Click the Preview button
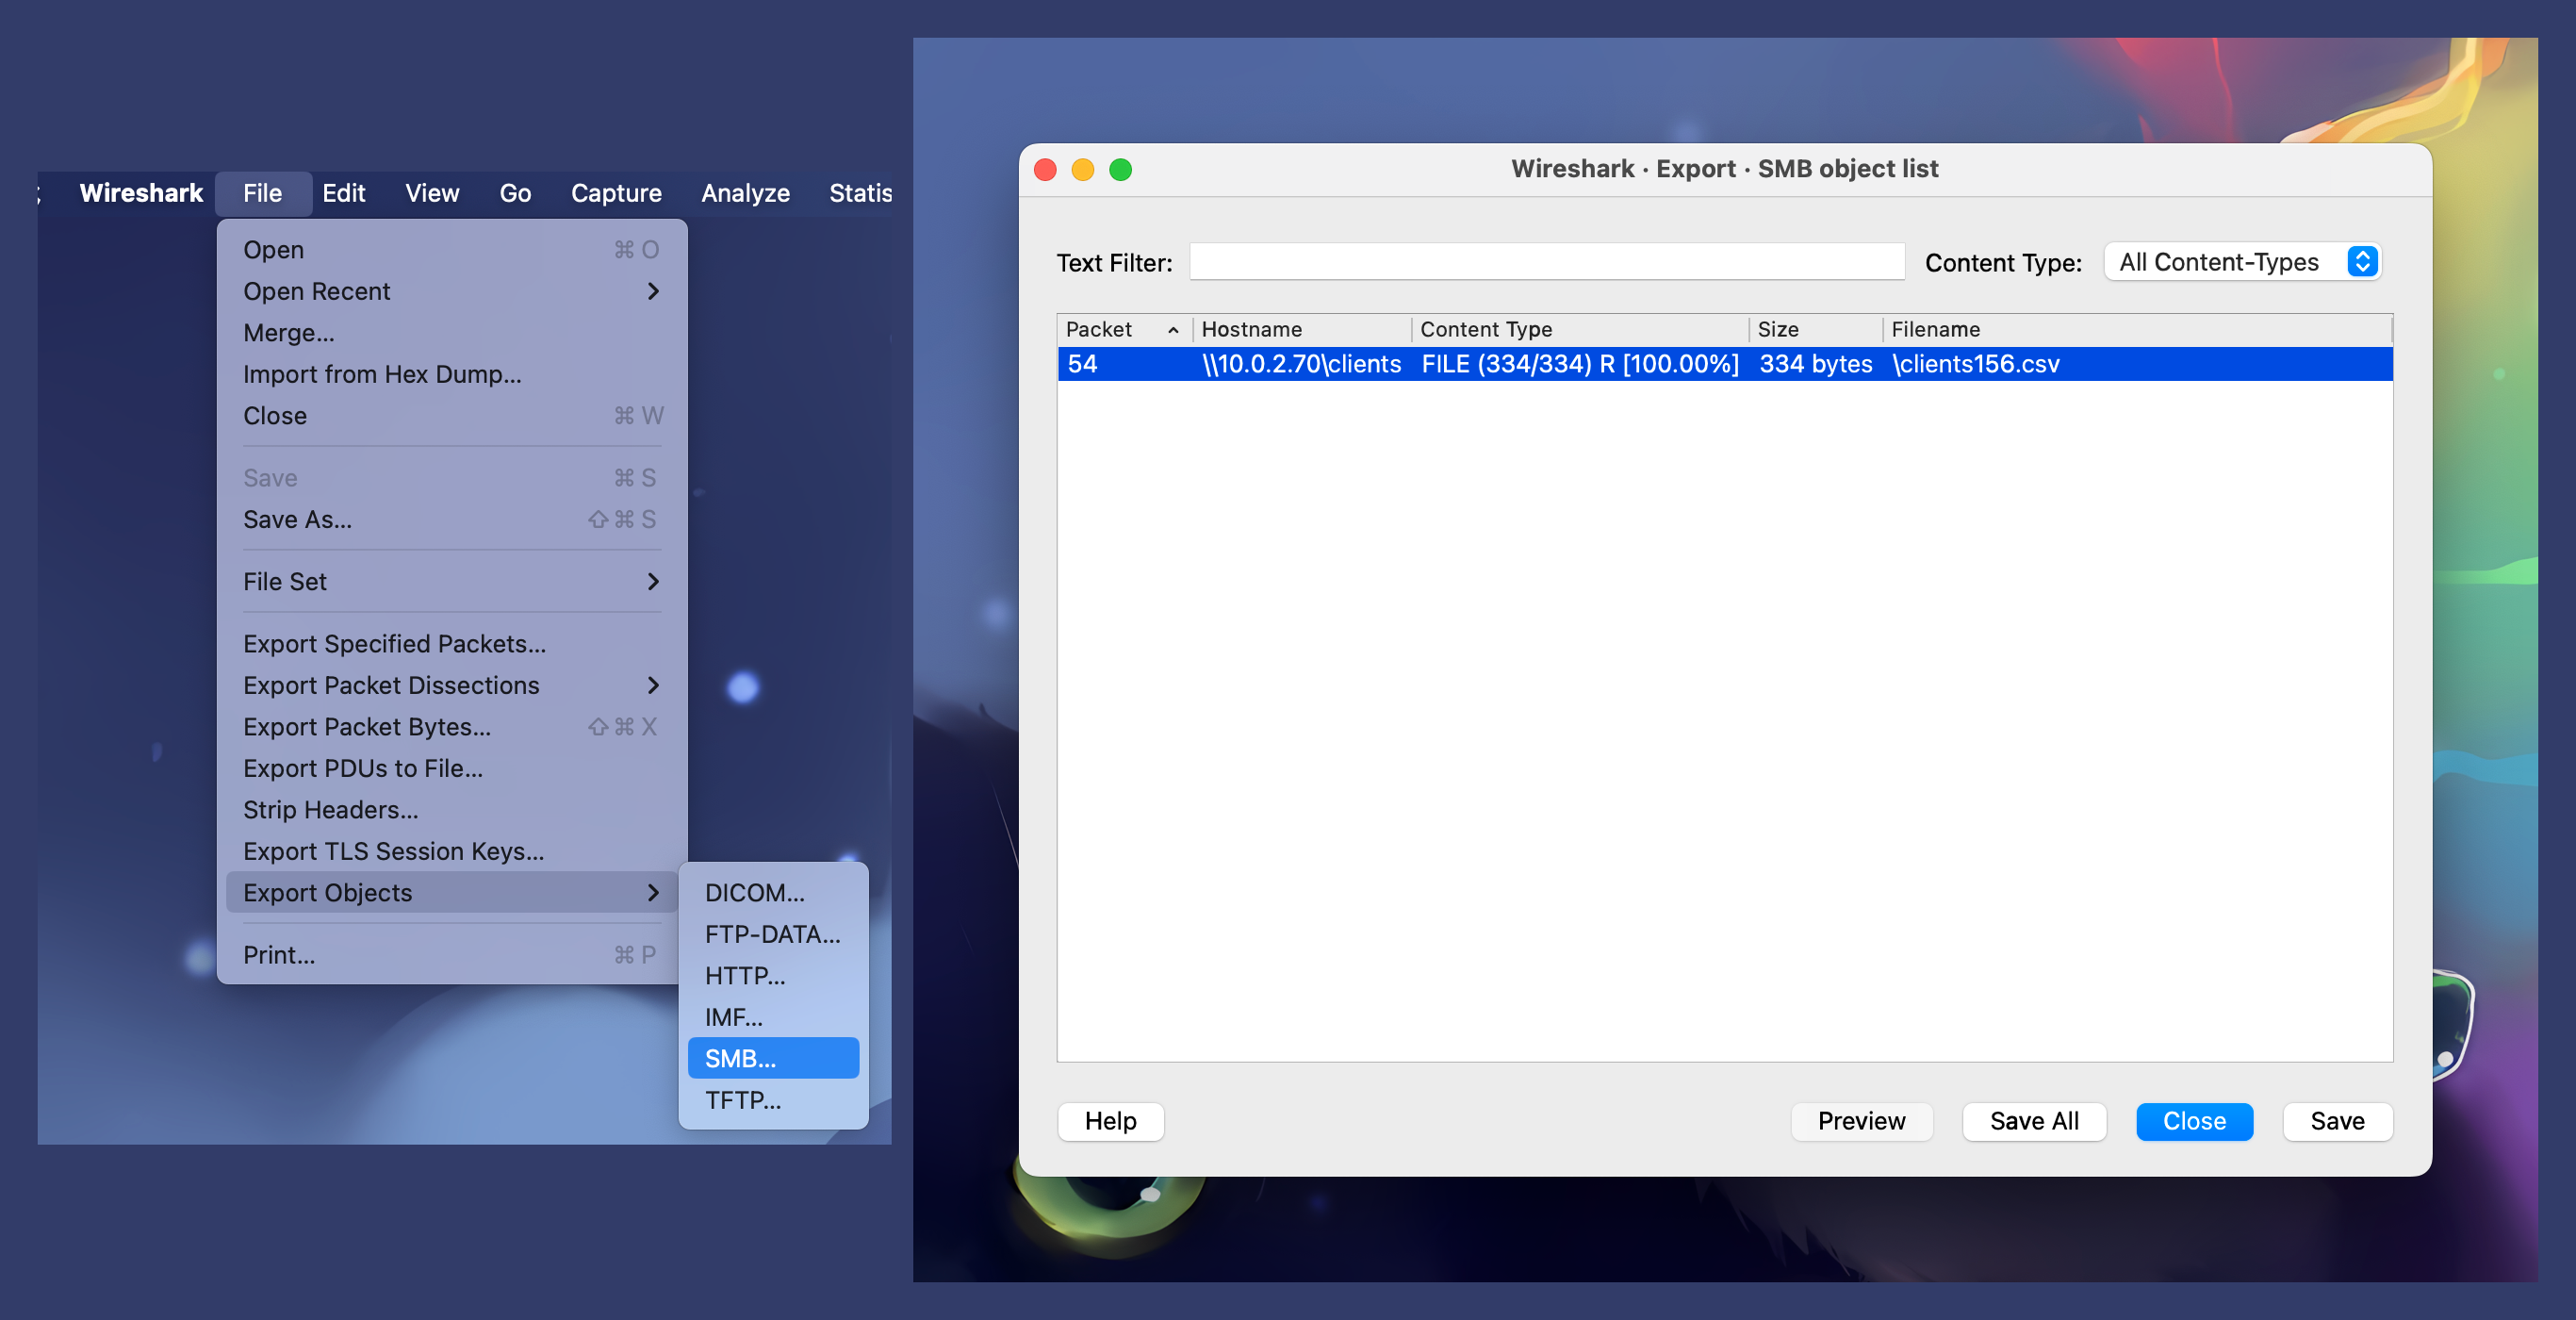Screen dimensions: 2576x1320 click(1861, 1121)
